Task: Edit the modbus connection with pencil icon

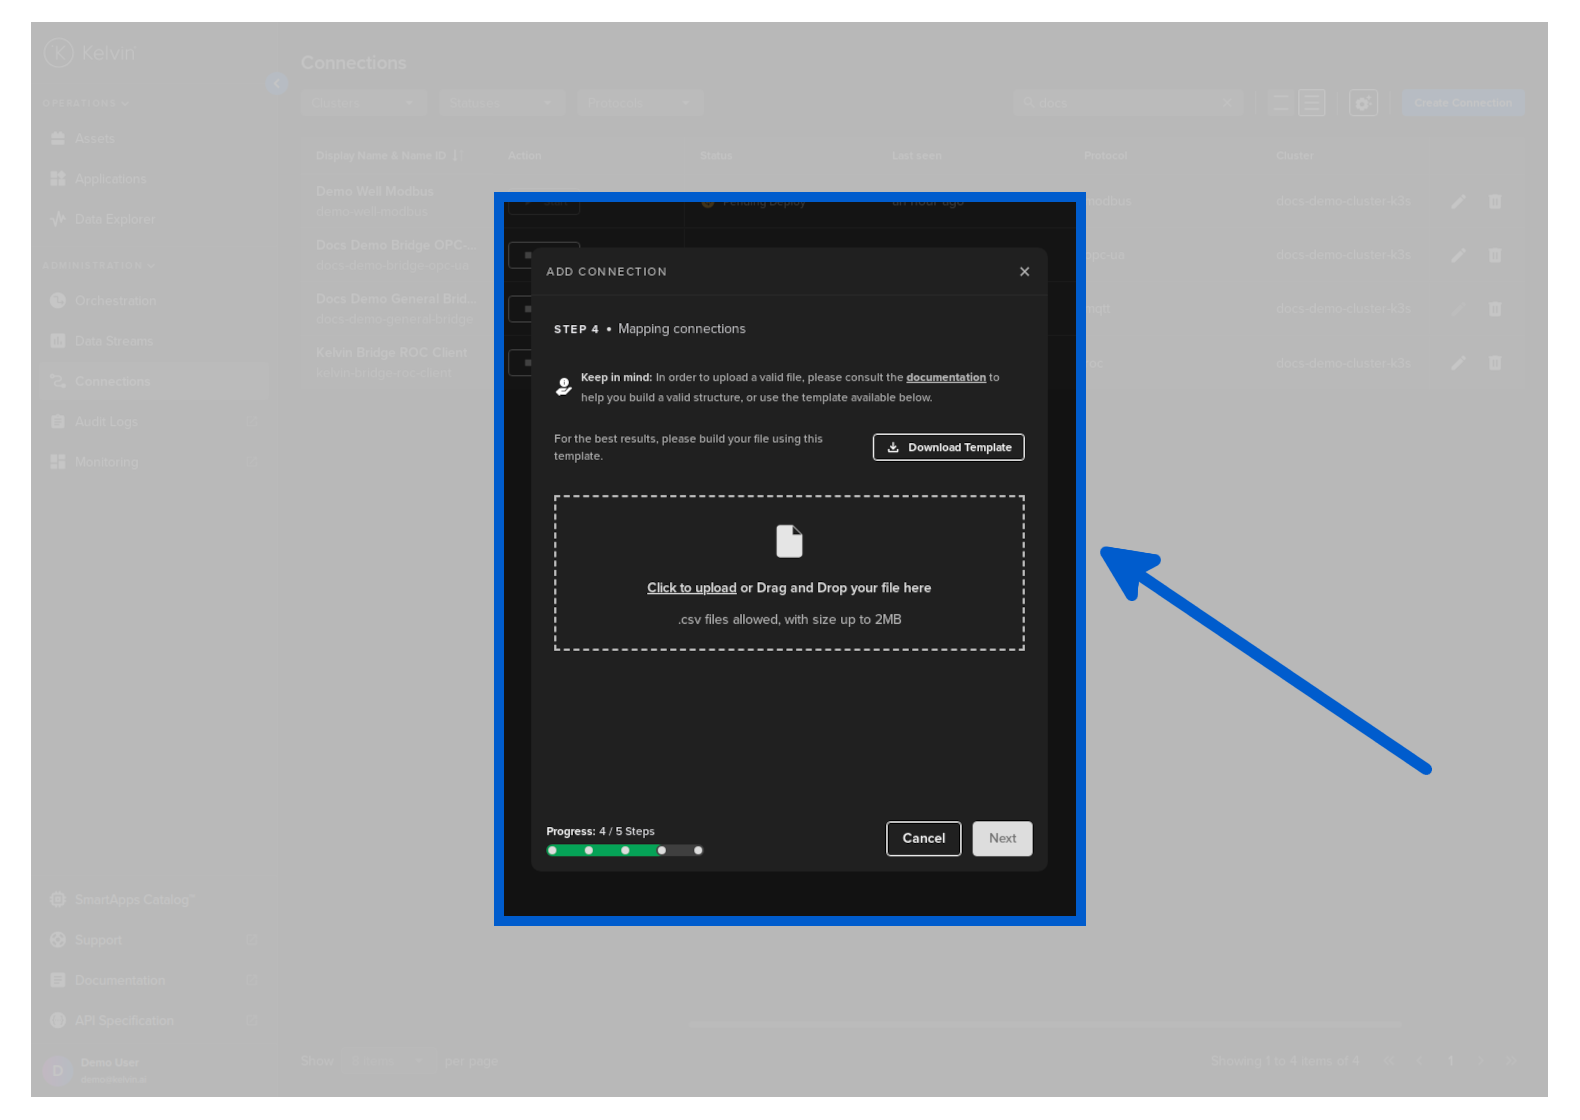Action: pos(1458,202)
